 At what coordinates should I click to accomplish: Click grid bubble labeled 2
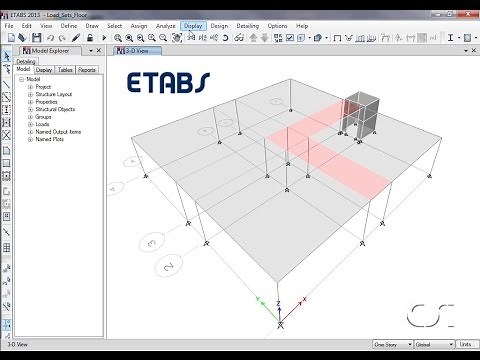pyautogui.click(x=169, y=266)
